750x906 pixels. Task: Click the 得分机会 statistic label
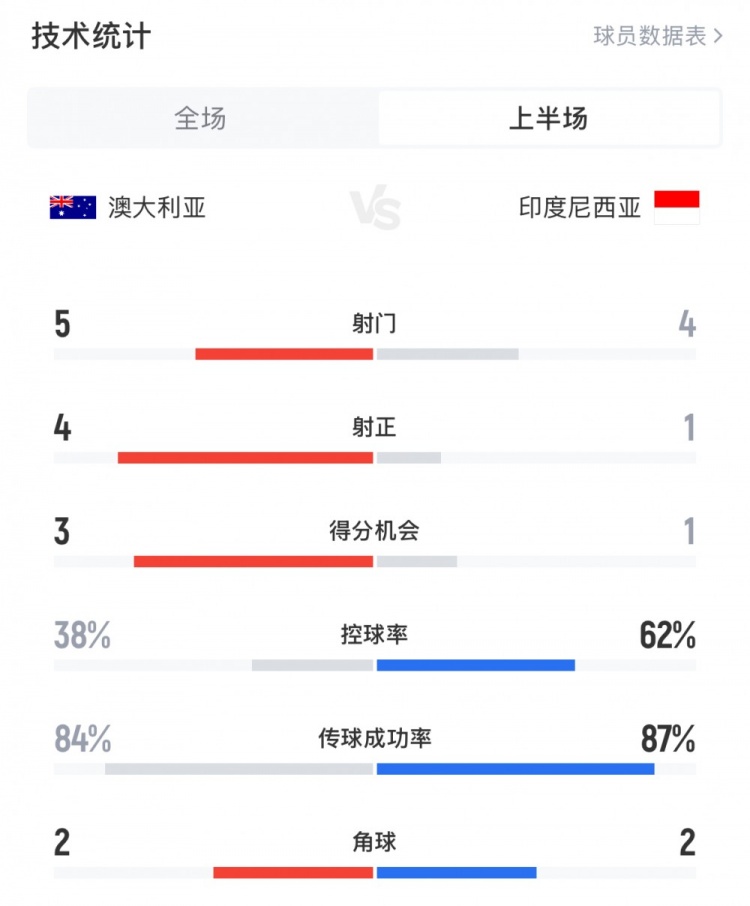pyautogui.click(x=375, y=530)
